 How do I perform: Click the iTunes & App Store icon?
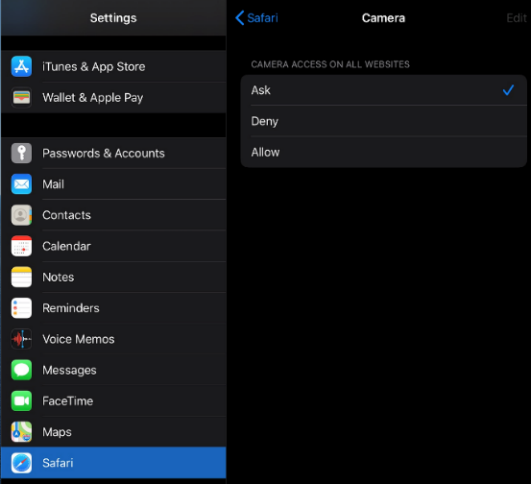coord(22,66)
